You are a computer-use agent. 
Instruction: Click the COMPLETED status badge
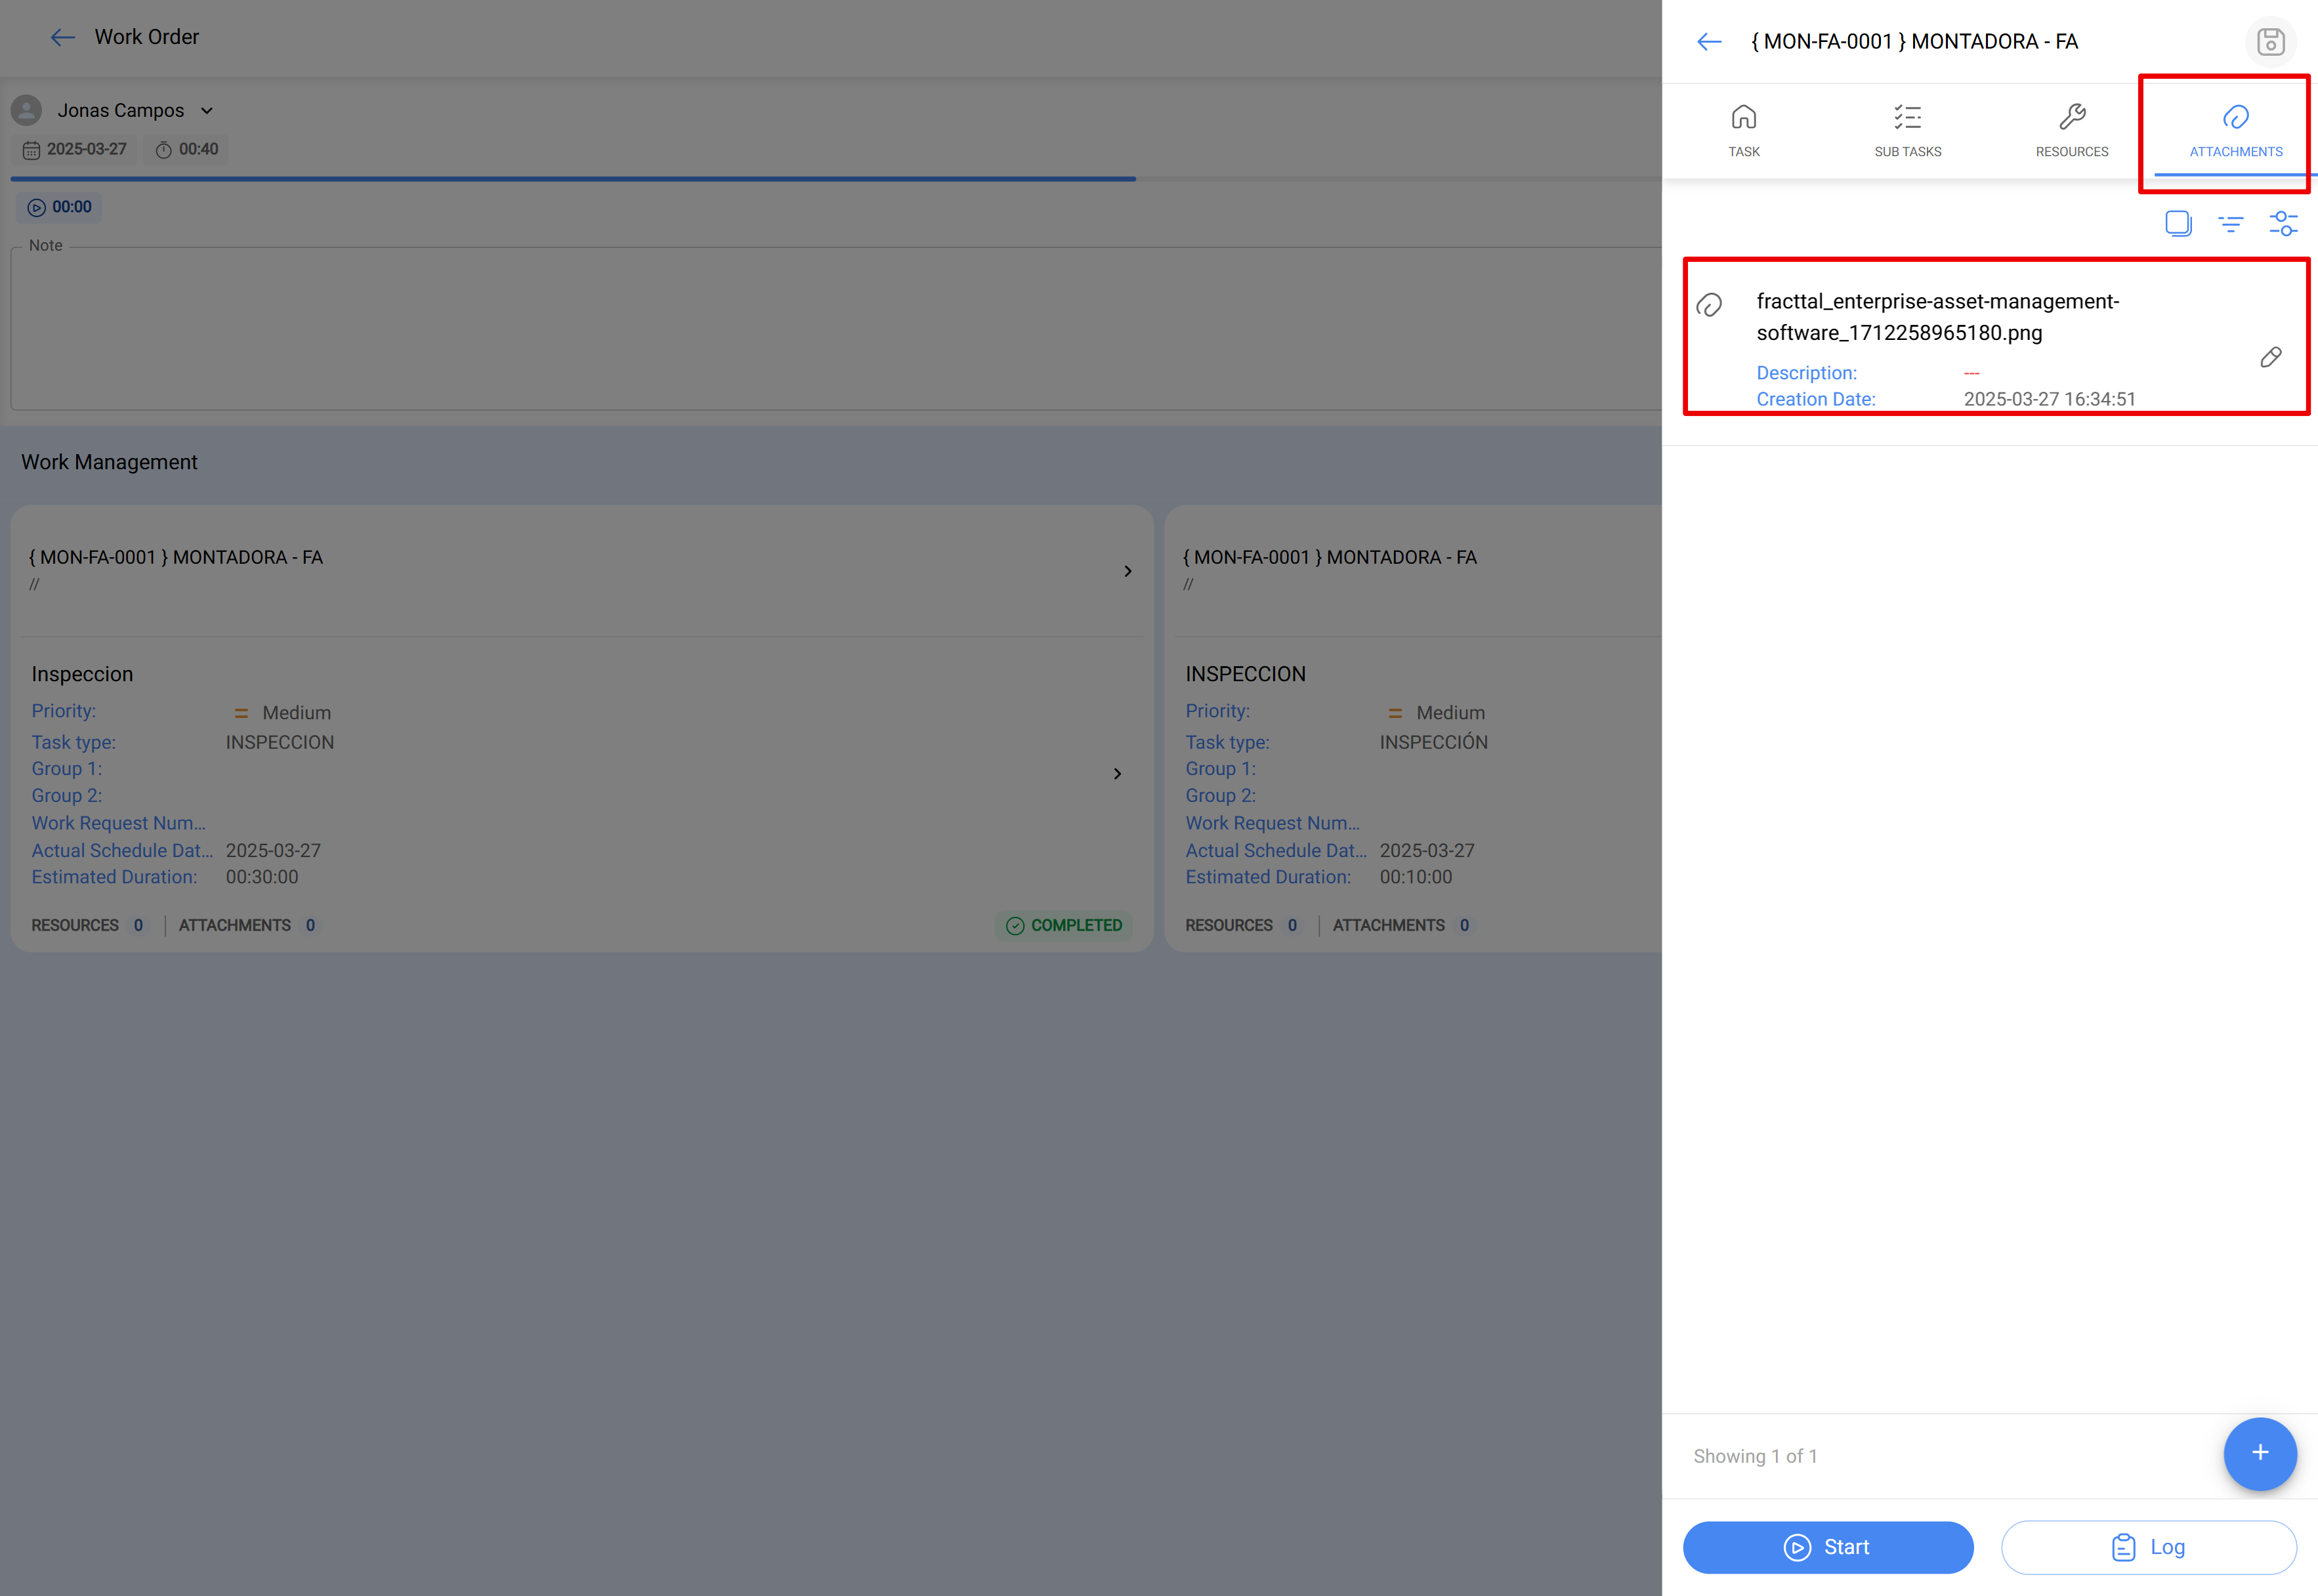click(1064, 925)
